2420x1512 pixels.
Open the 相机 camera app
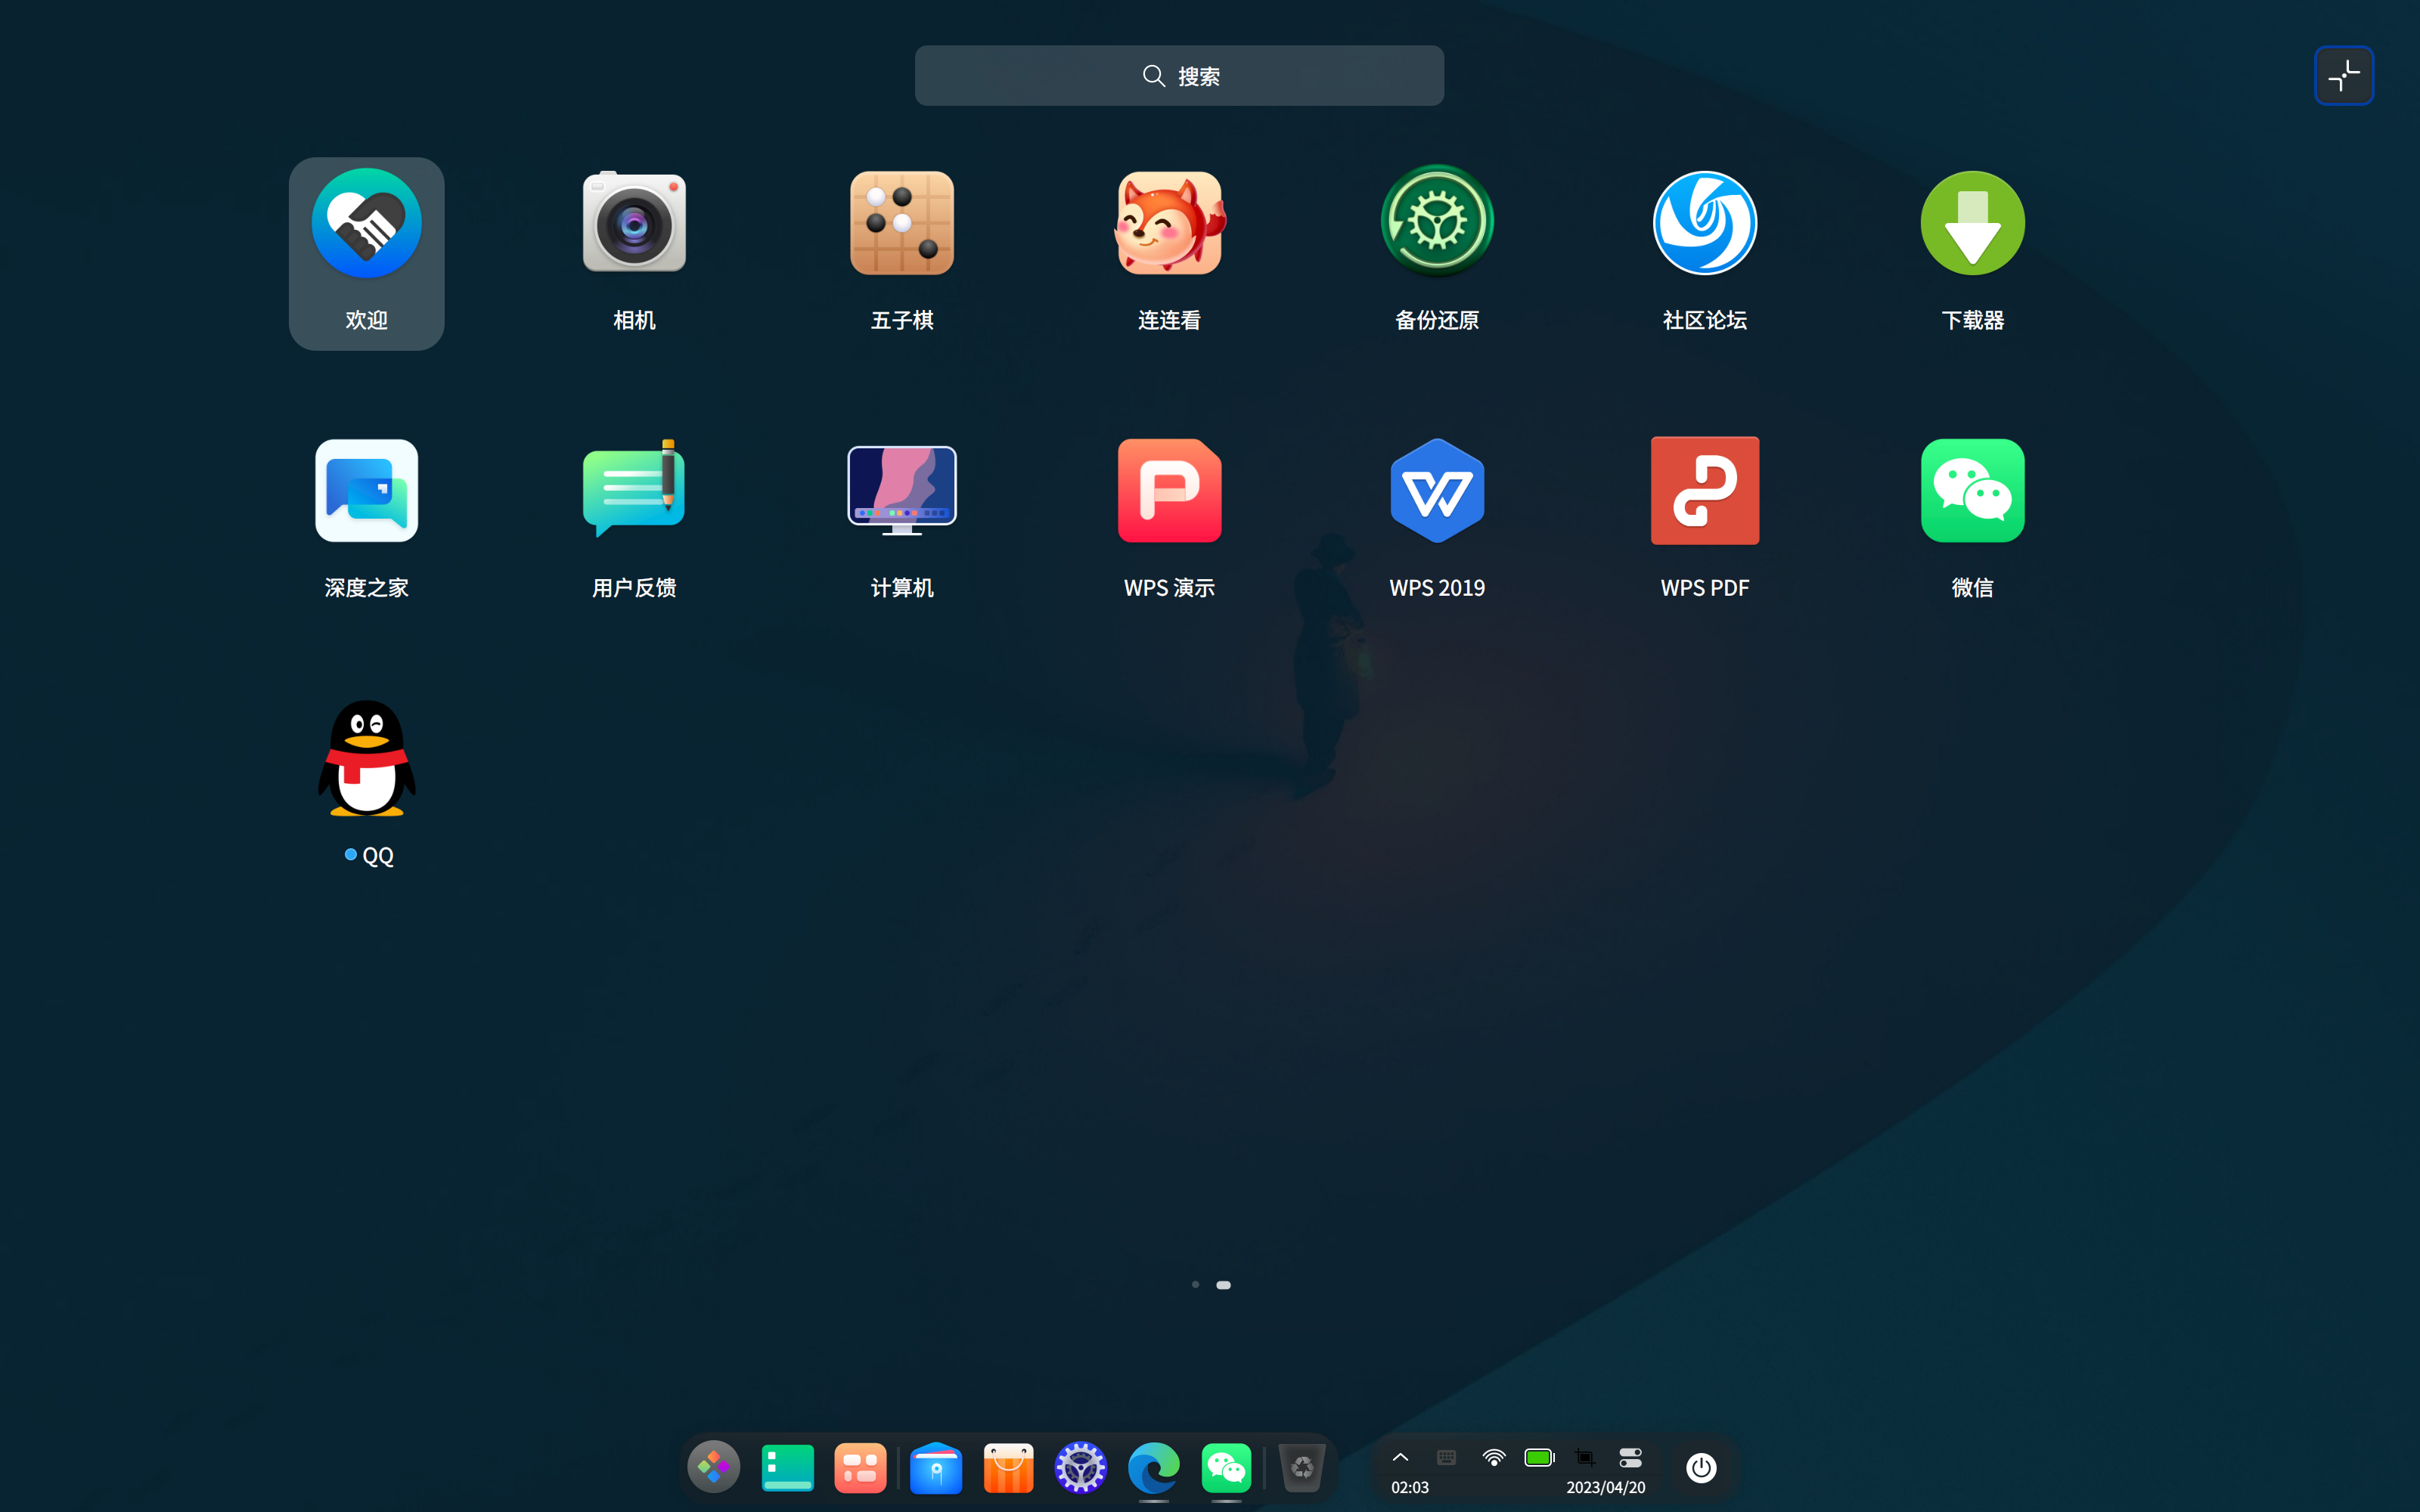tap(634, 224)
